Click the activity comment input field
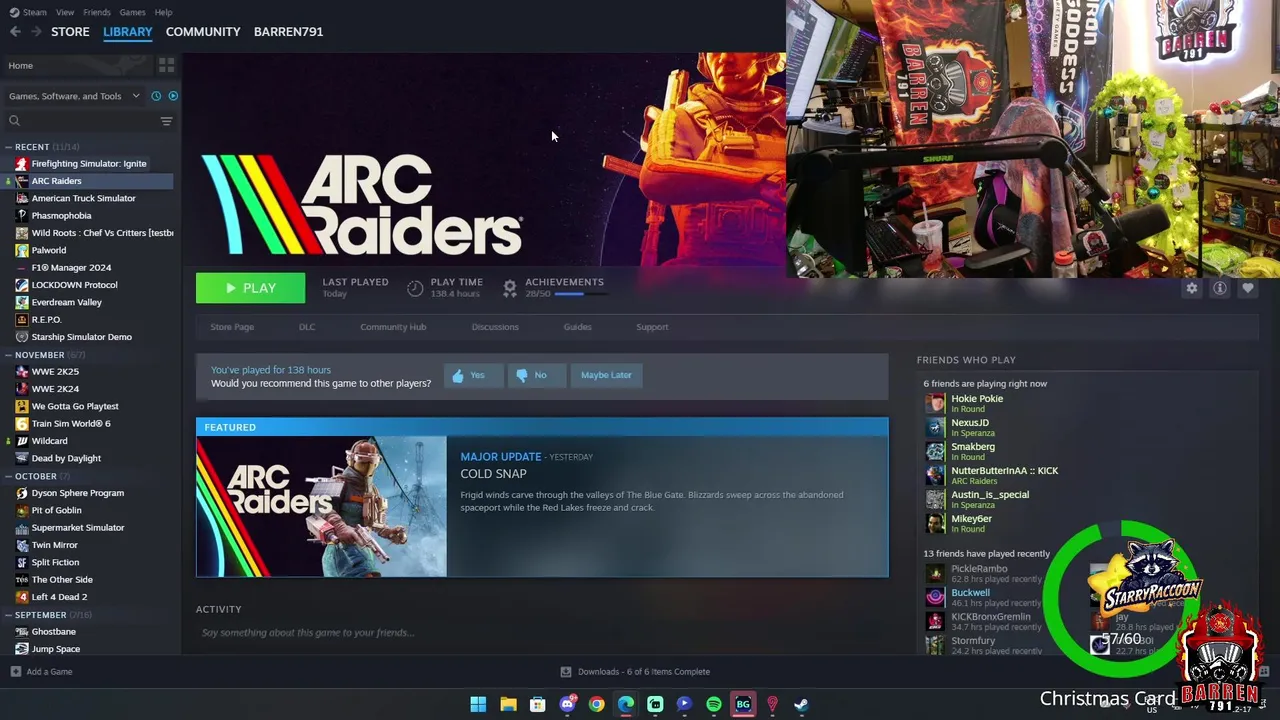The width and height of the screenshot is (1280, 720). (x=540, y=633)
